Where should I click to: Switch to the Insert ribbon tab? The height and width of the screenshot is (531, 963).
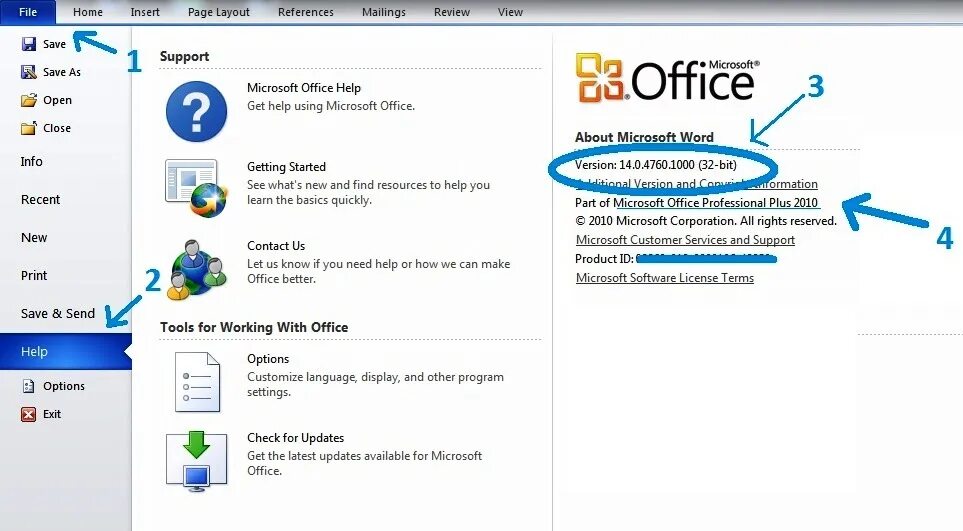click(x=145, y=12)
